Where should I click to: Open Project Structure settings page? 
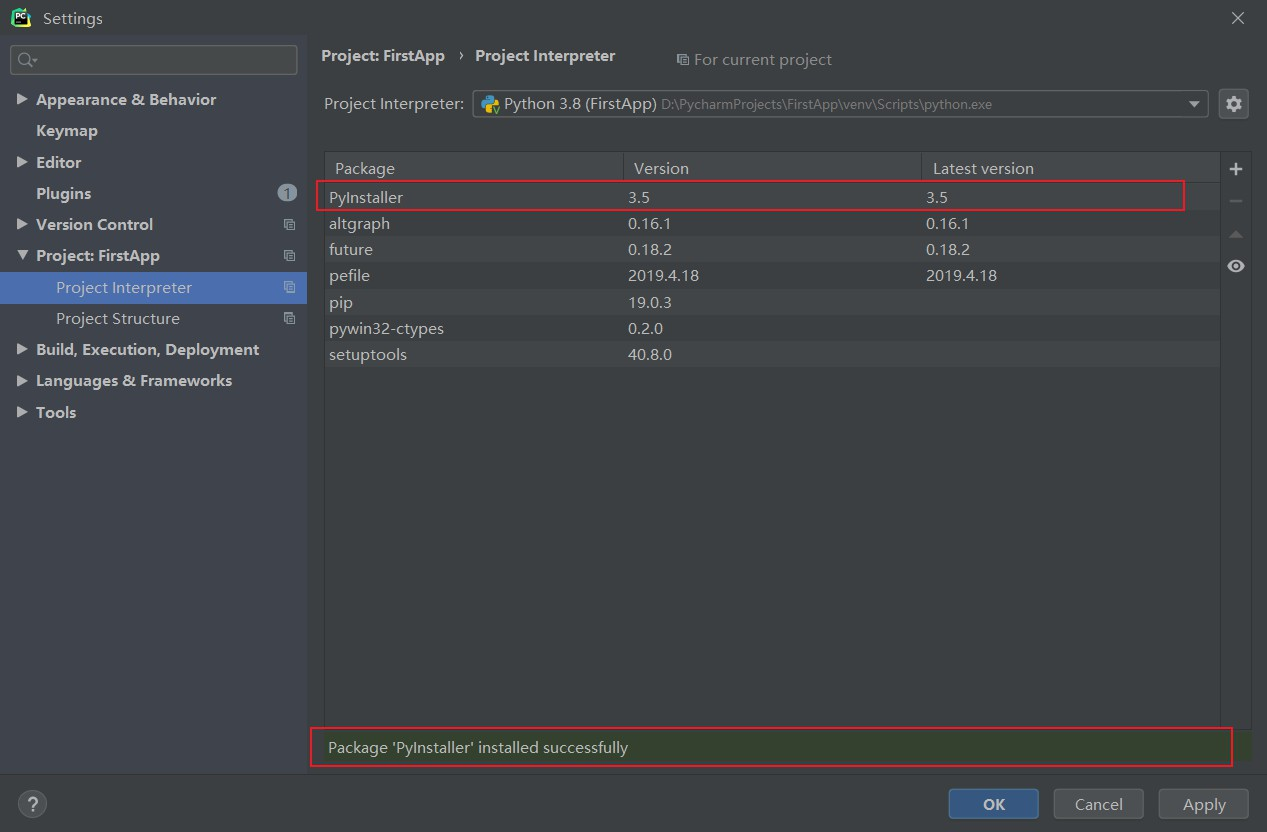118,319
